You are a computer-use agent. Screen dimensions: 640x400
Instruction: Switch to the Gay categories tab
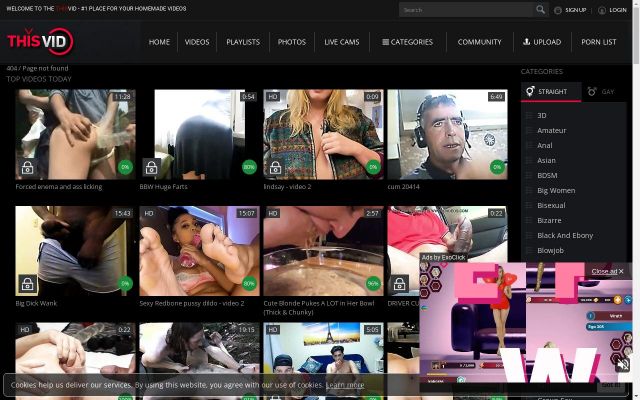click(601, 92)
